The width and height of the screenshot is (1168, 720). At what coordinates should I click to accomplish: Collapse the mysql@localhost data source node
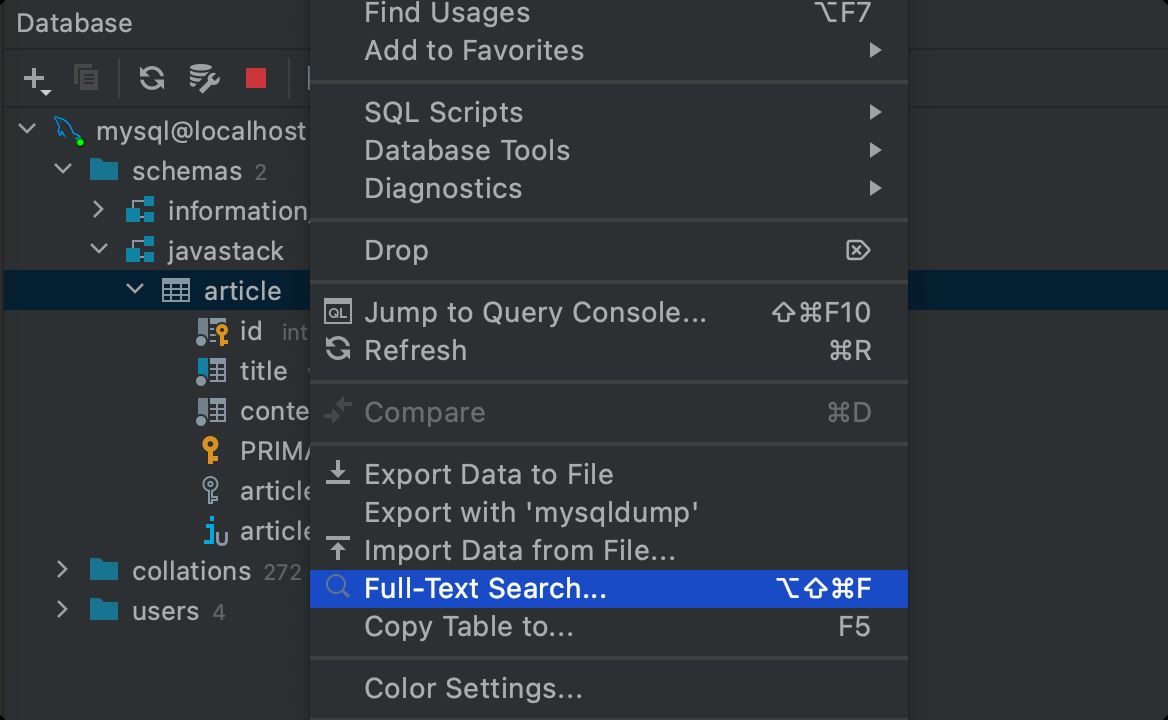click(28, 130)
